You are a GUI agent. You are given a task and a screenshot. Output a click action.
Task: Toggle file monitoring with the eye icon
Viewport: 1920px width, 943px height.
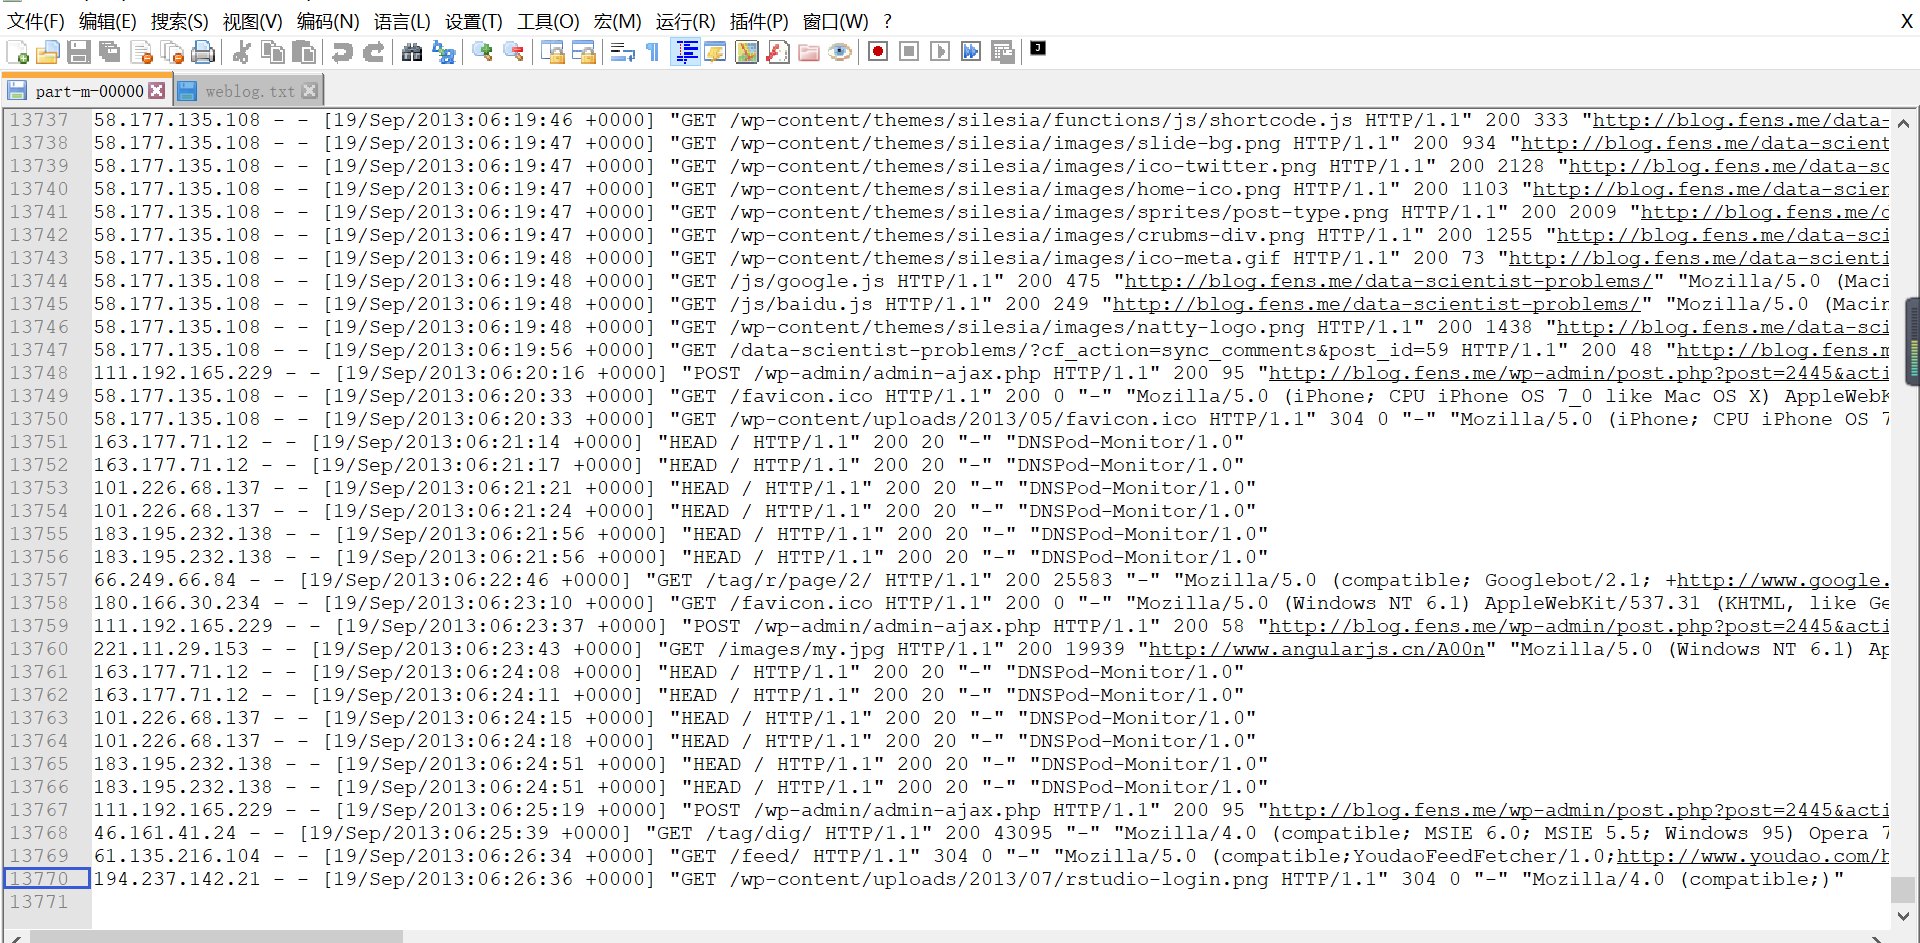click(840, 52)
